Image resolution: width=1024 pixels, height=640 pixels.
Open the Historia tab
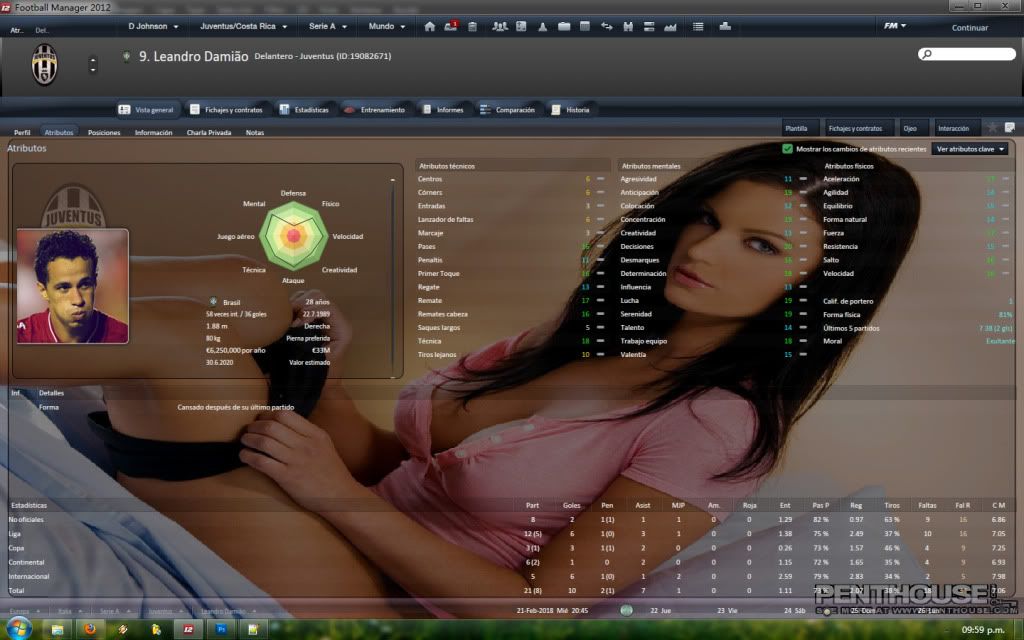(570, 110)
